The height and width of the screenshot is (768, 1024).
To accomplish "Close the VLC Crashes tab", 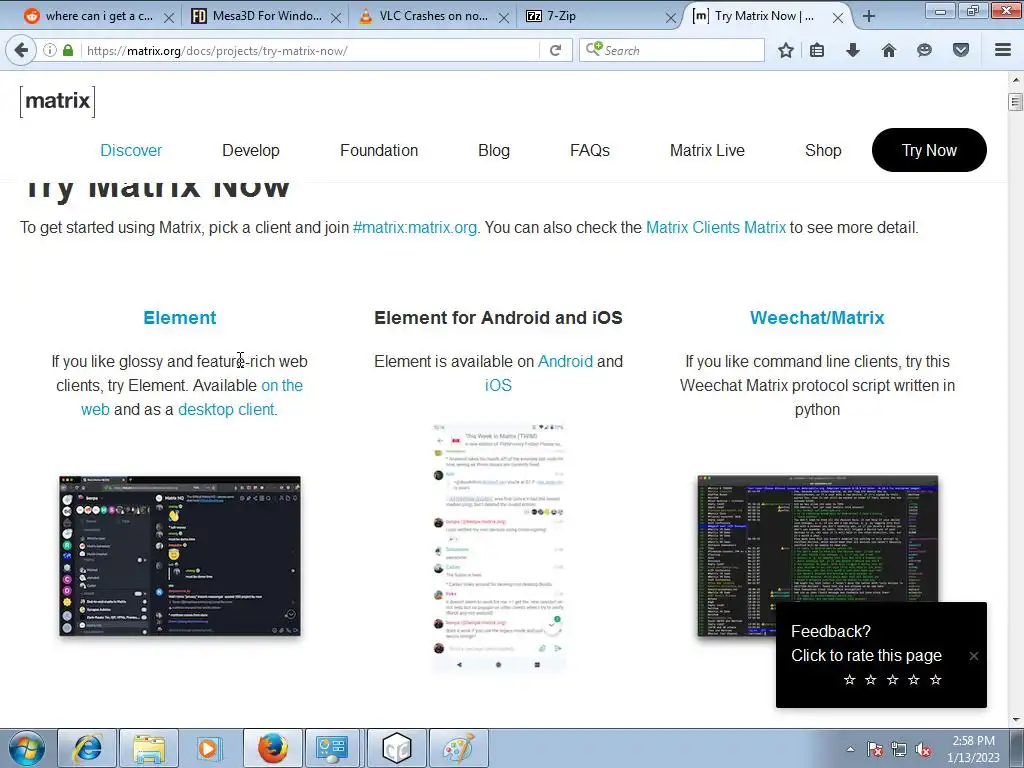I will 504,18.
